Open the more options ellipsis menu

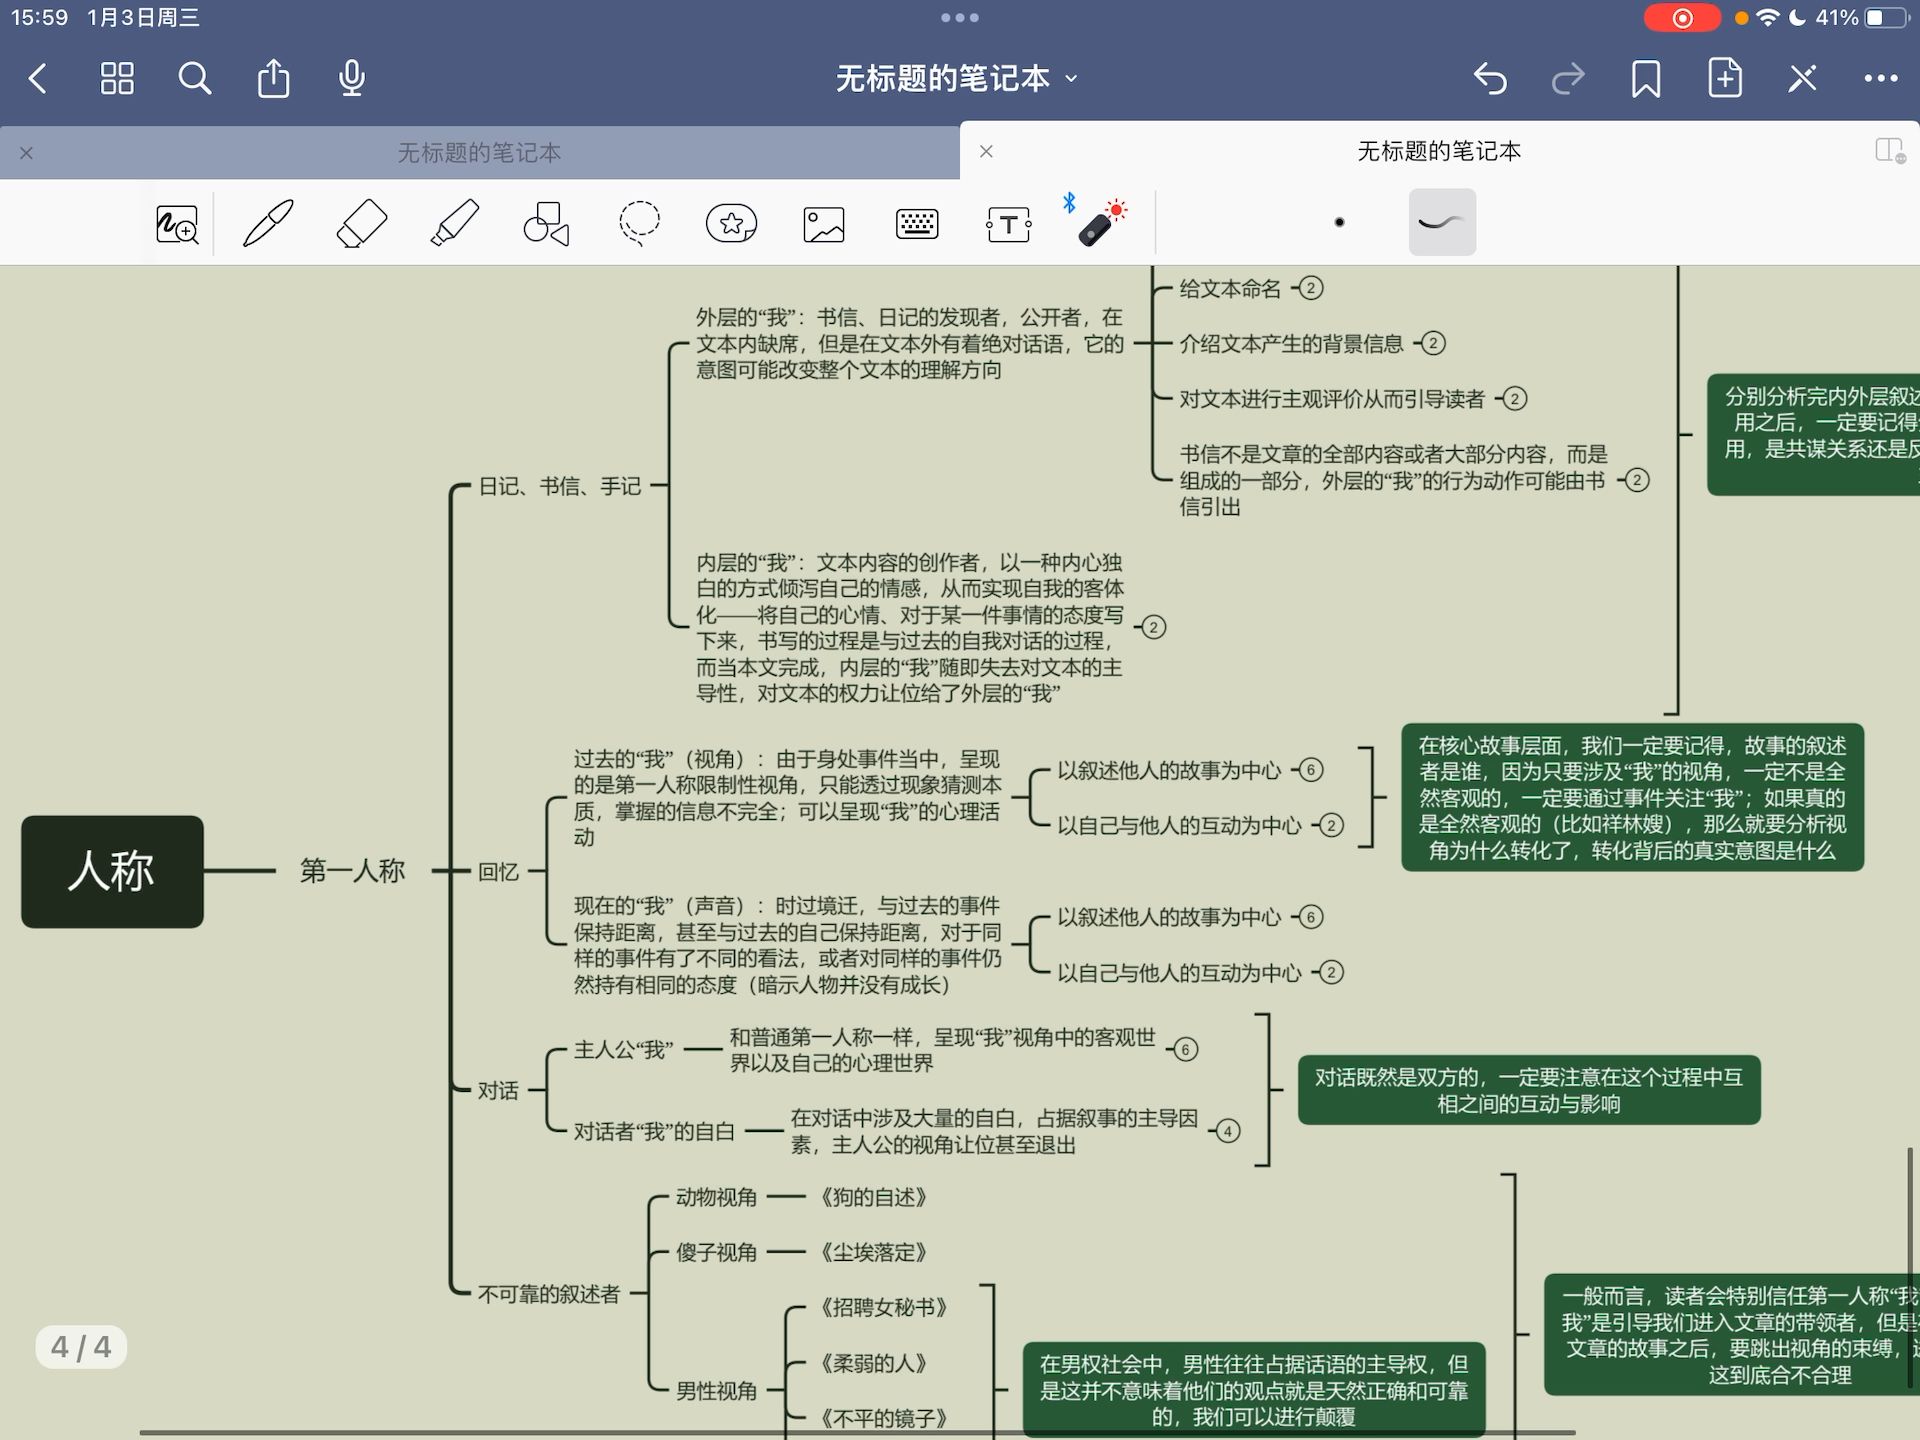pos(1881,78)
